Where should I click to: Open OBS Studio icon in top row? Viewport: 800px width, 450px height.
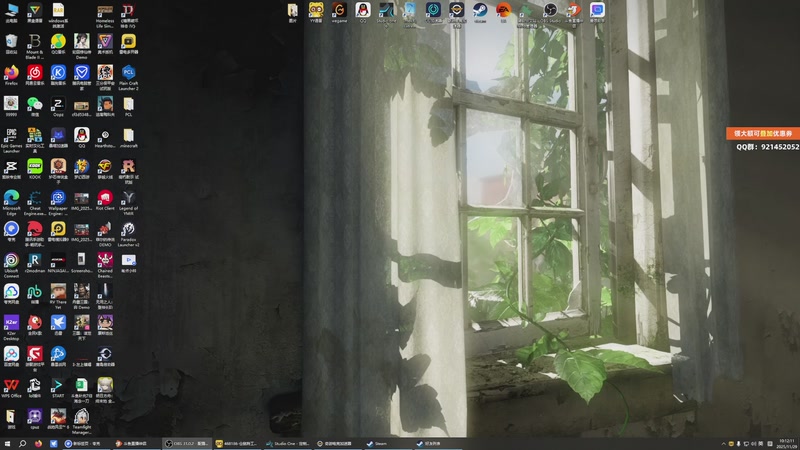(550, 12)
